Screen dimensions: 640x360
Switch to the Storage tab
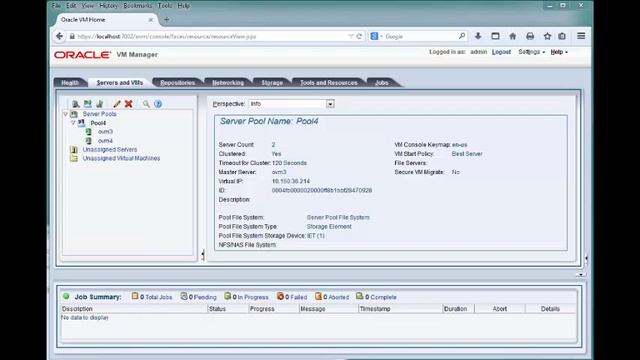point(272,83)
